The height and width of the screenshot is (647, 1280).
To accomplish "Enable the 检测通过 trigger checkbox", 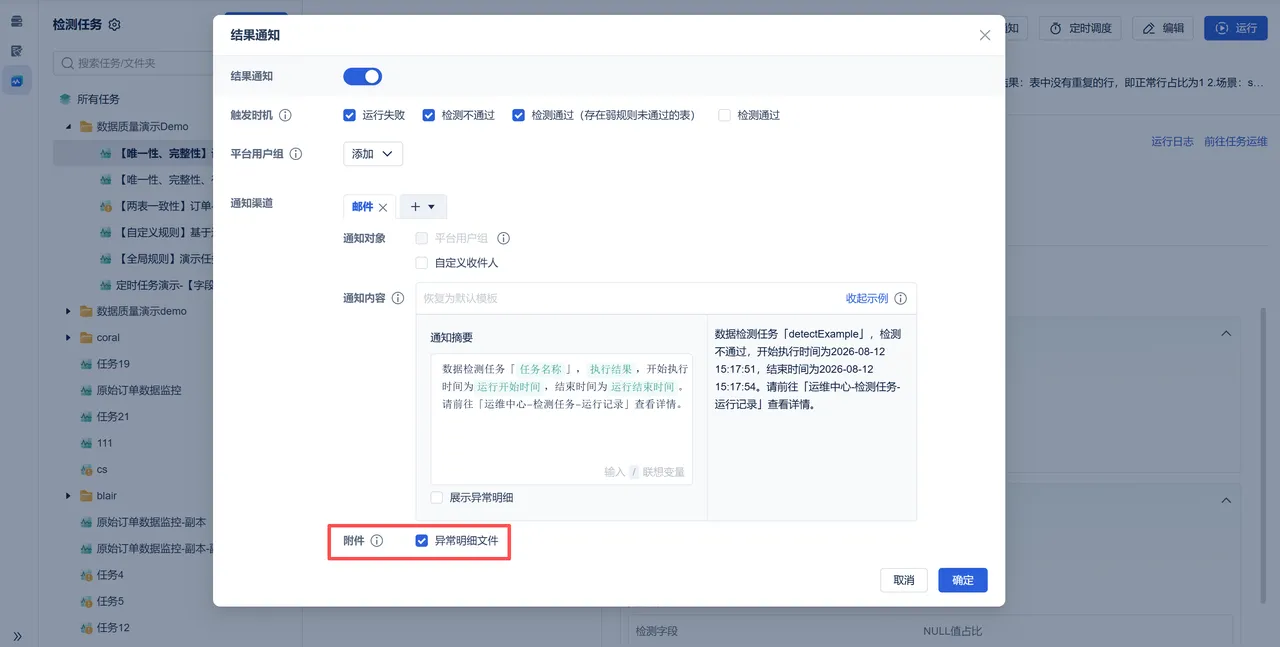I will tap(724, 115).
